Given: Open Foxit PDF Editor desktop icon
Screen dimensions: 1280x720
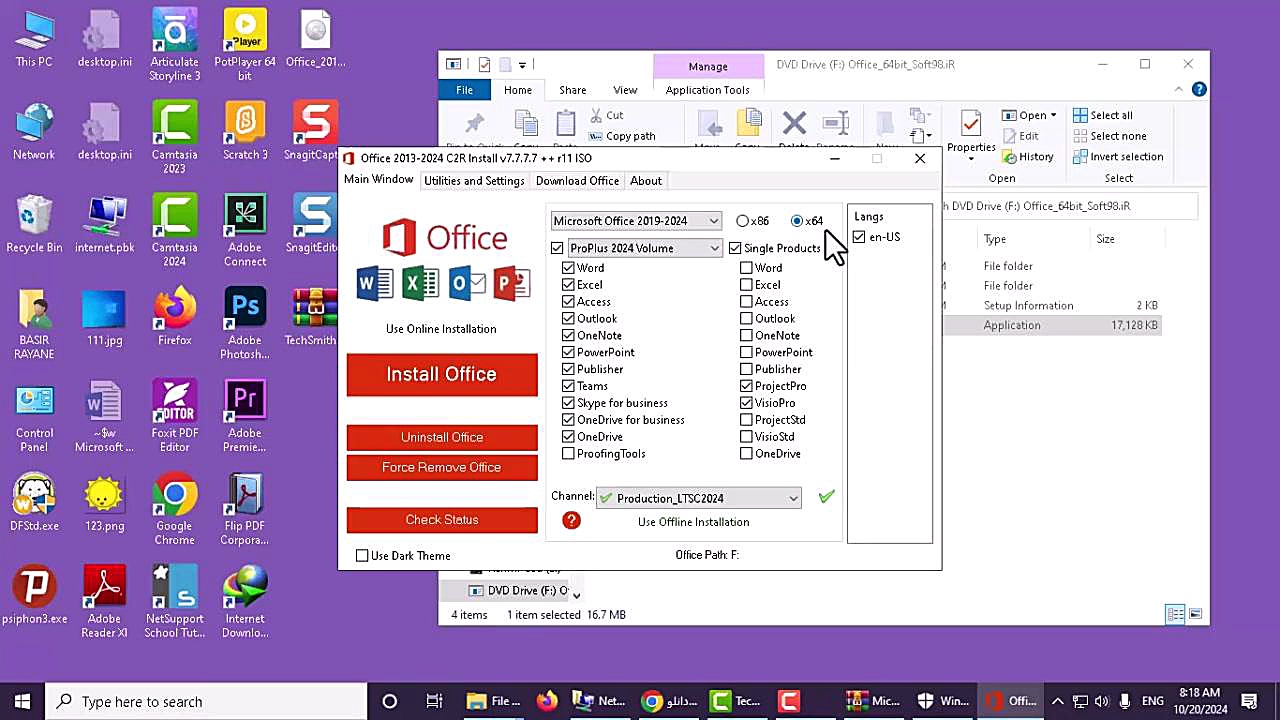Looking at the screenshot, I should [x=174, y=417].
